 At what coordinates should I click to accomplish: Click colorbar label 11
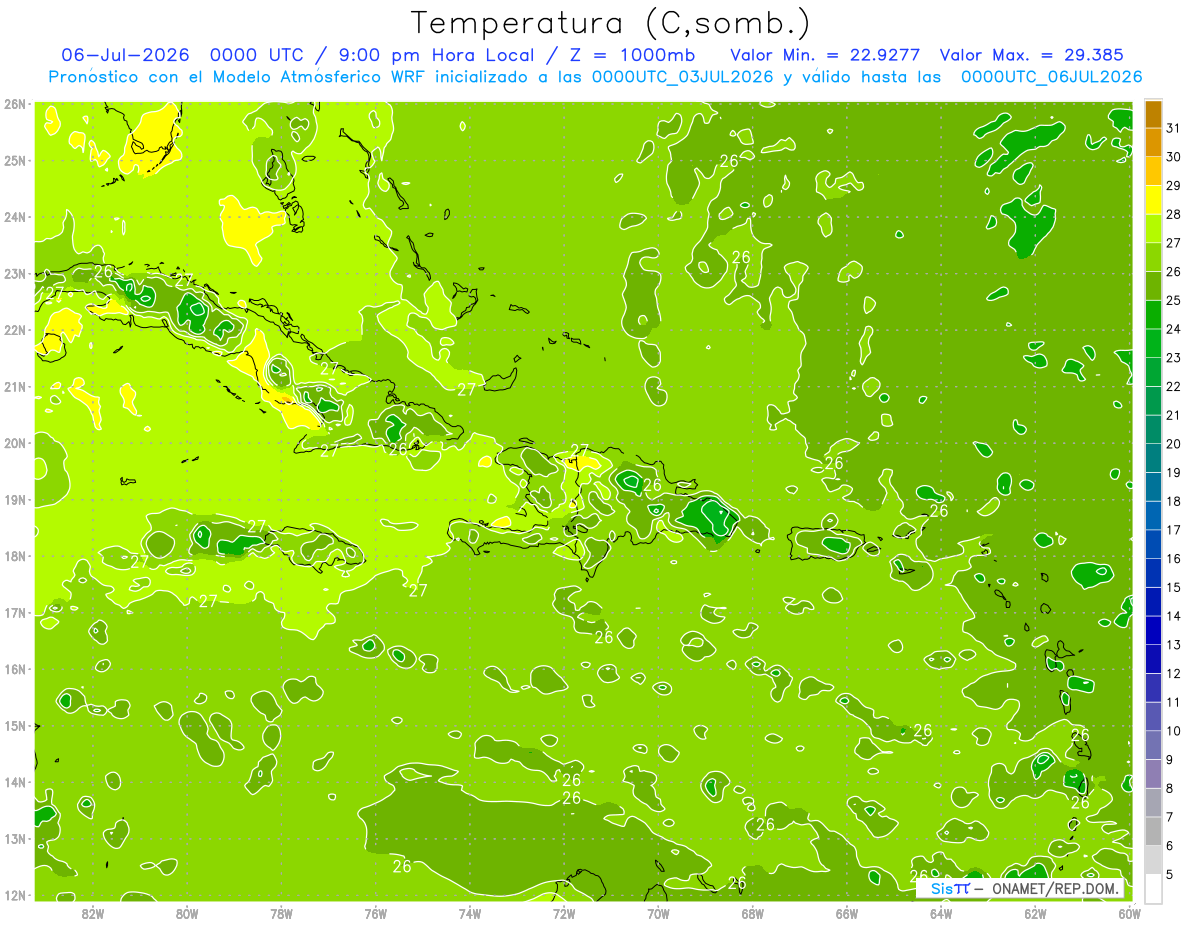pos(1174,702)
